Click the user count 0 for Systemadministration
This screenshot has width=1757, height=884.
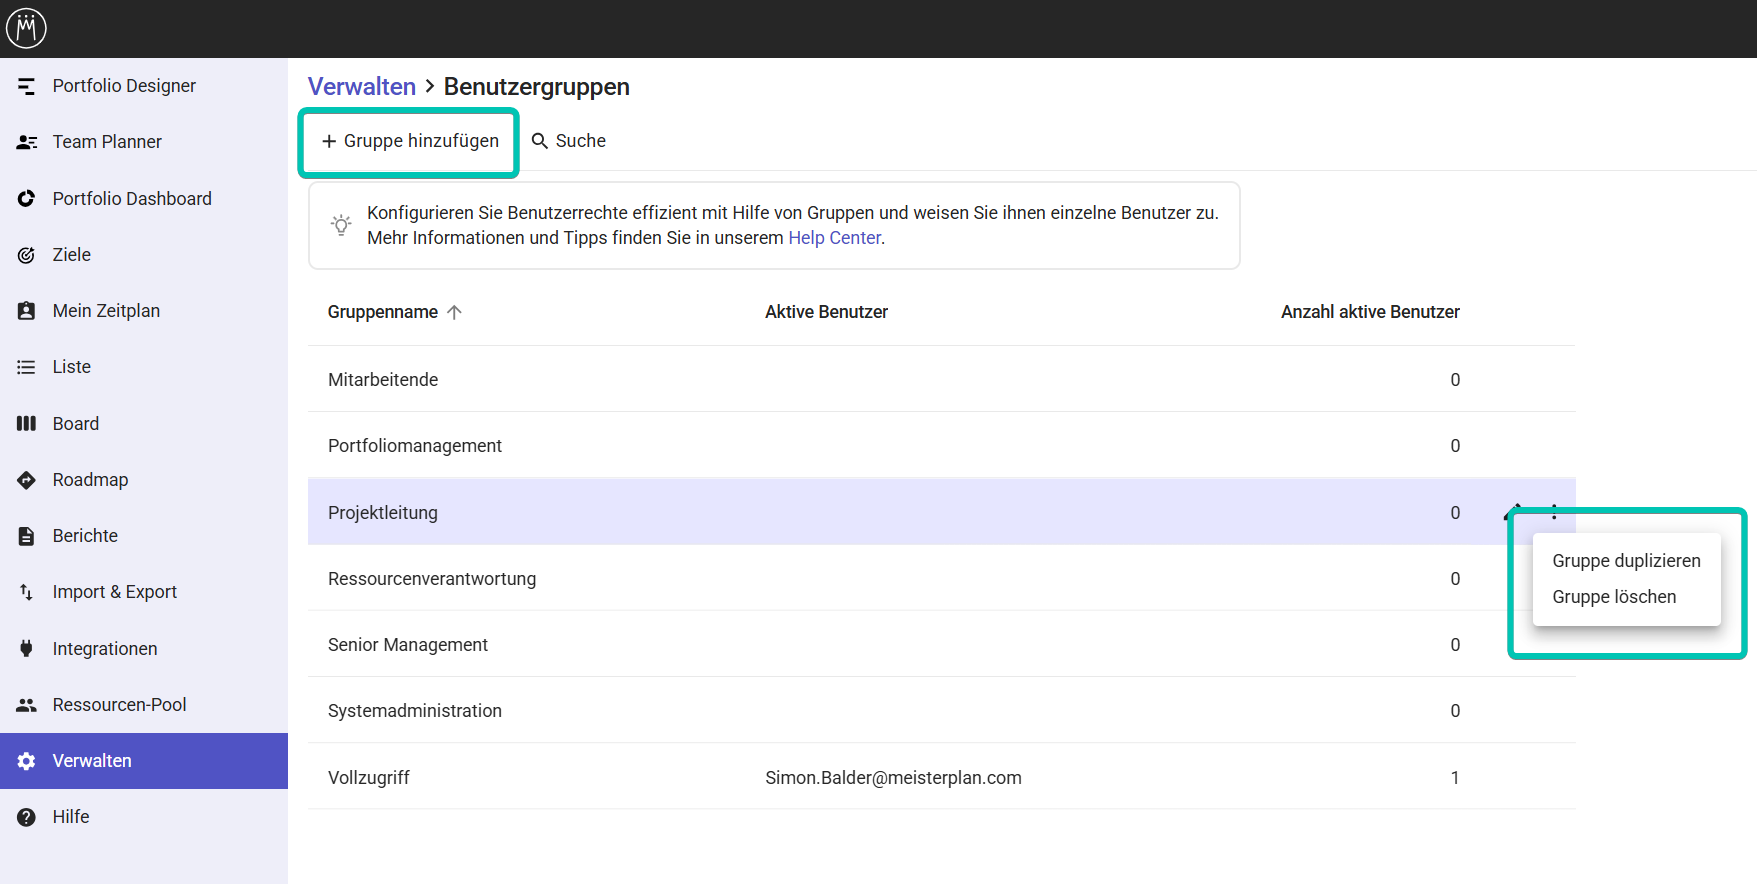tap(1455, 711)
